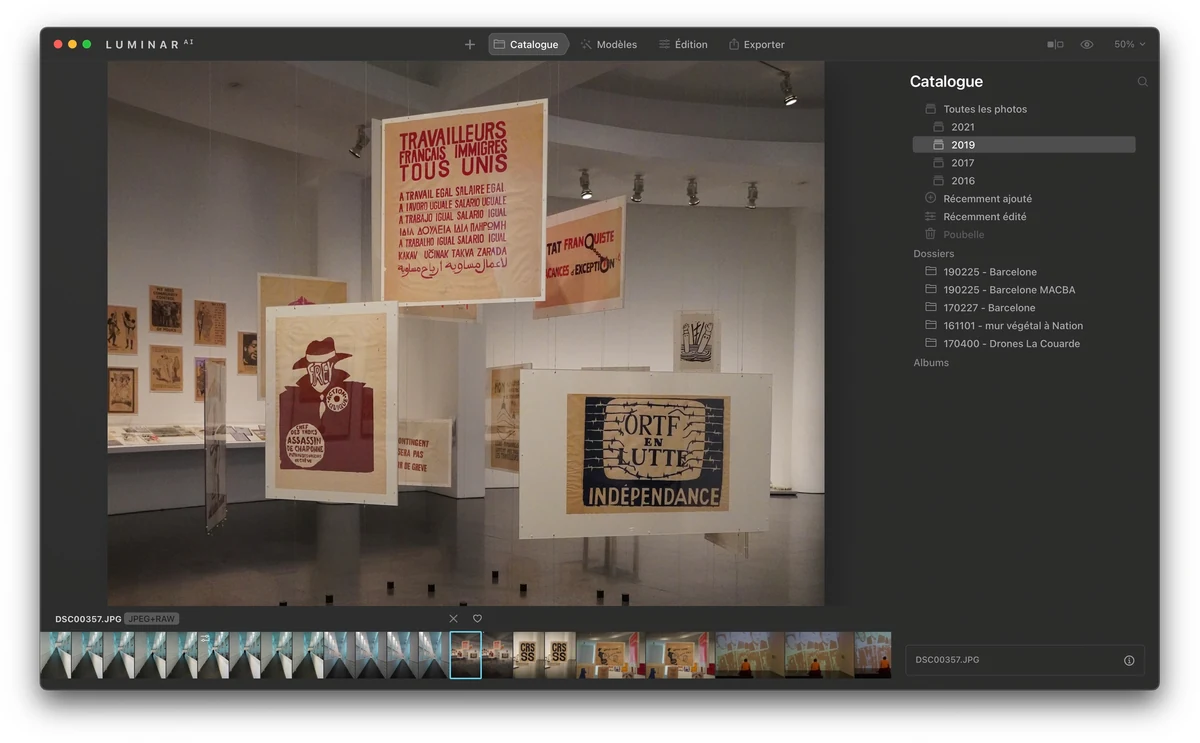Select the highlighted filmstrip thumbnail
1200x743 pixels.
(x=465, y=655)
